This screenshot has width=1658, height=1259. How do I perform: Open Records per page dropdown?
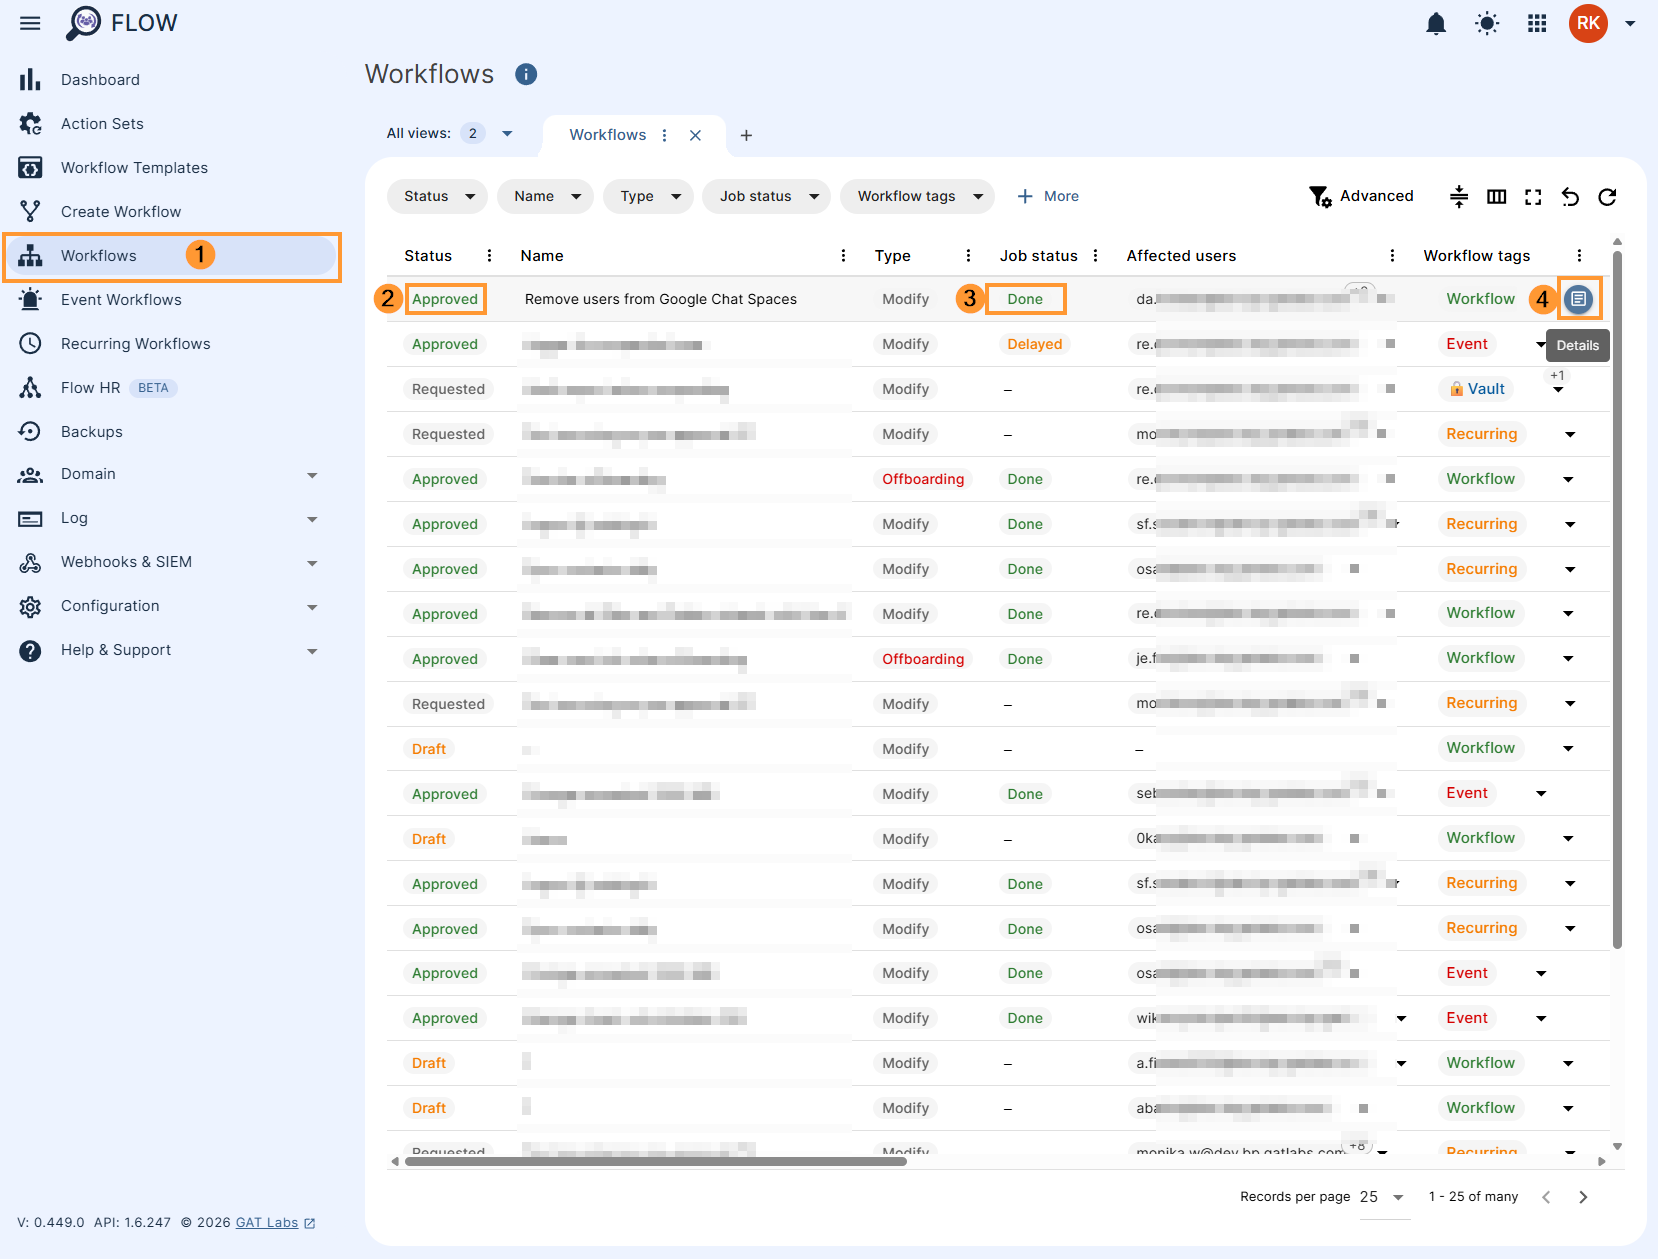(x=1383, y=1197)
